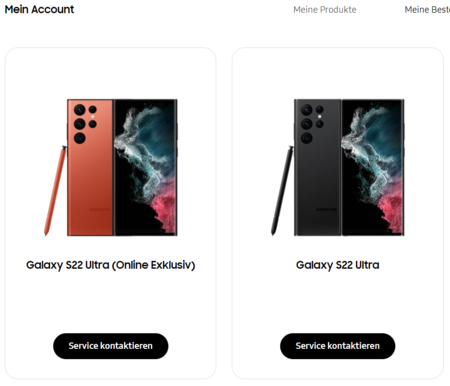
Task: Switch to the truncated Meine Best… tab
Action: pos(427,10)
